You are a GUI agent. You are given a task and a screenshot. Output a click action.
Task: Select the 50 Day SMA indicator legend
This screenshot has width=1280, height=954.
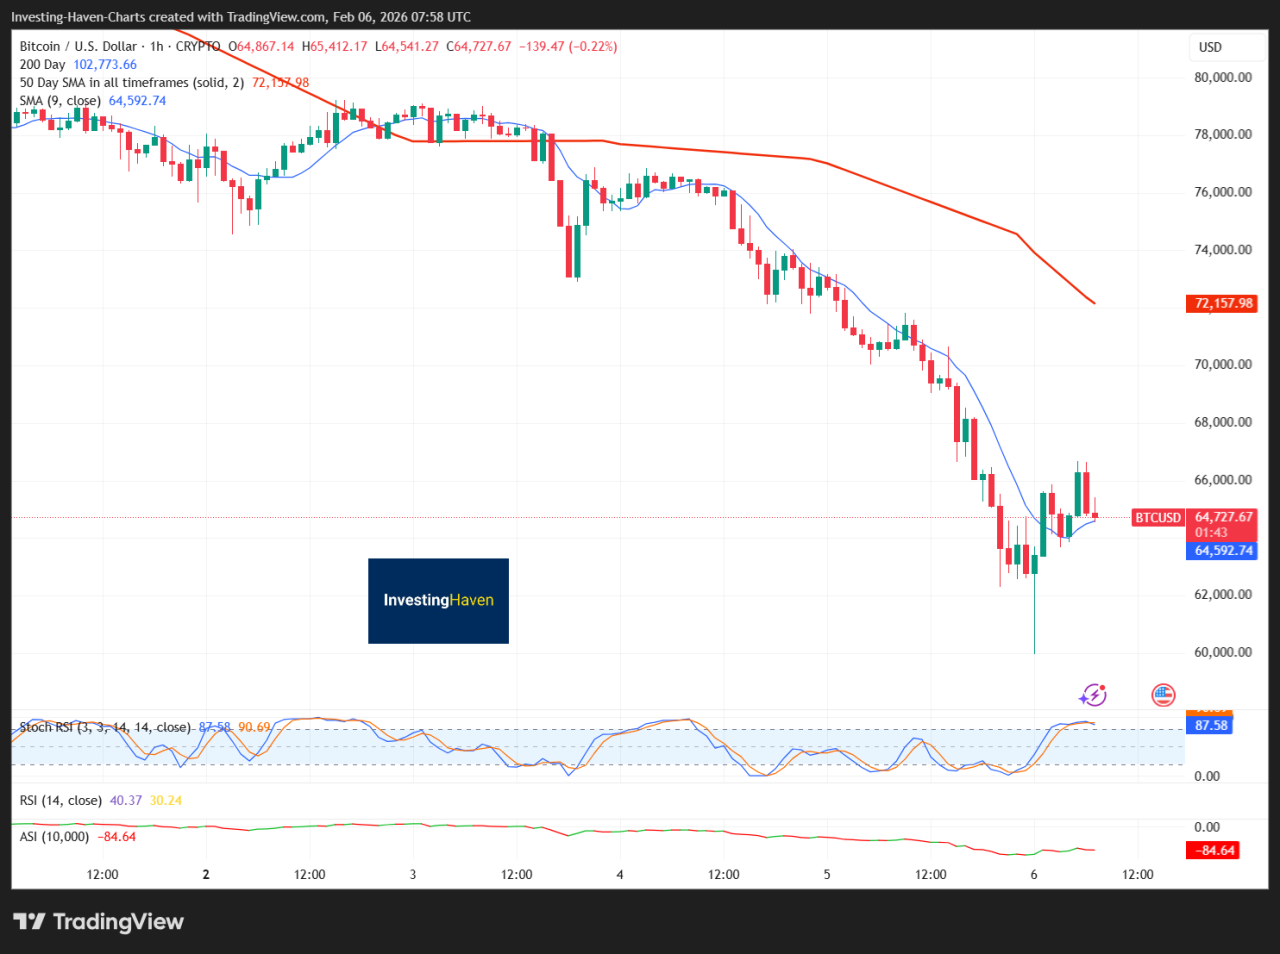pyautogui.click(x=131, y=83)
